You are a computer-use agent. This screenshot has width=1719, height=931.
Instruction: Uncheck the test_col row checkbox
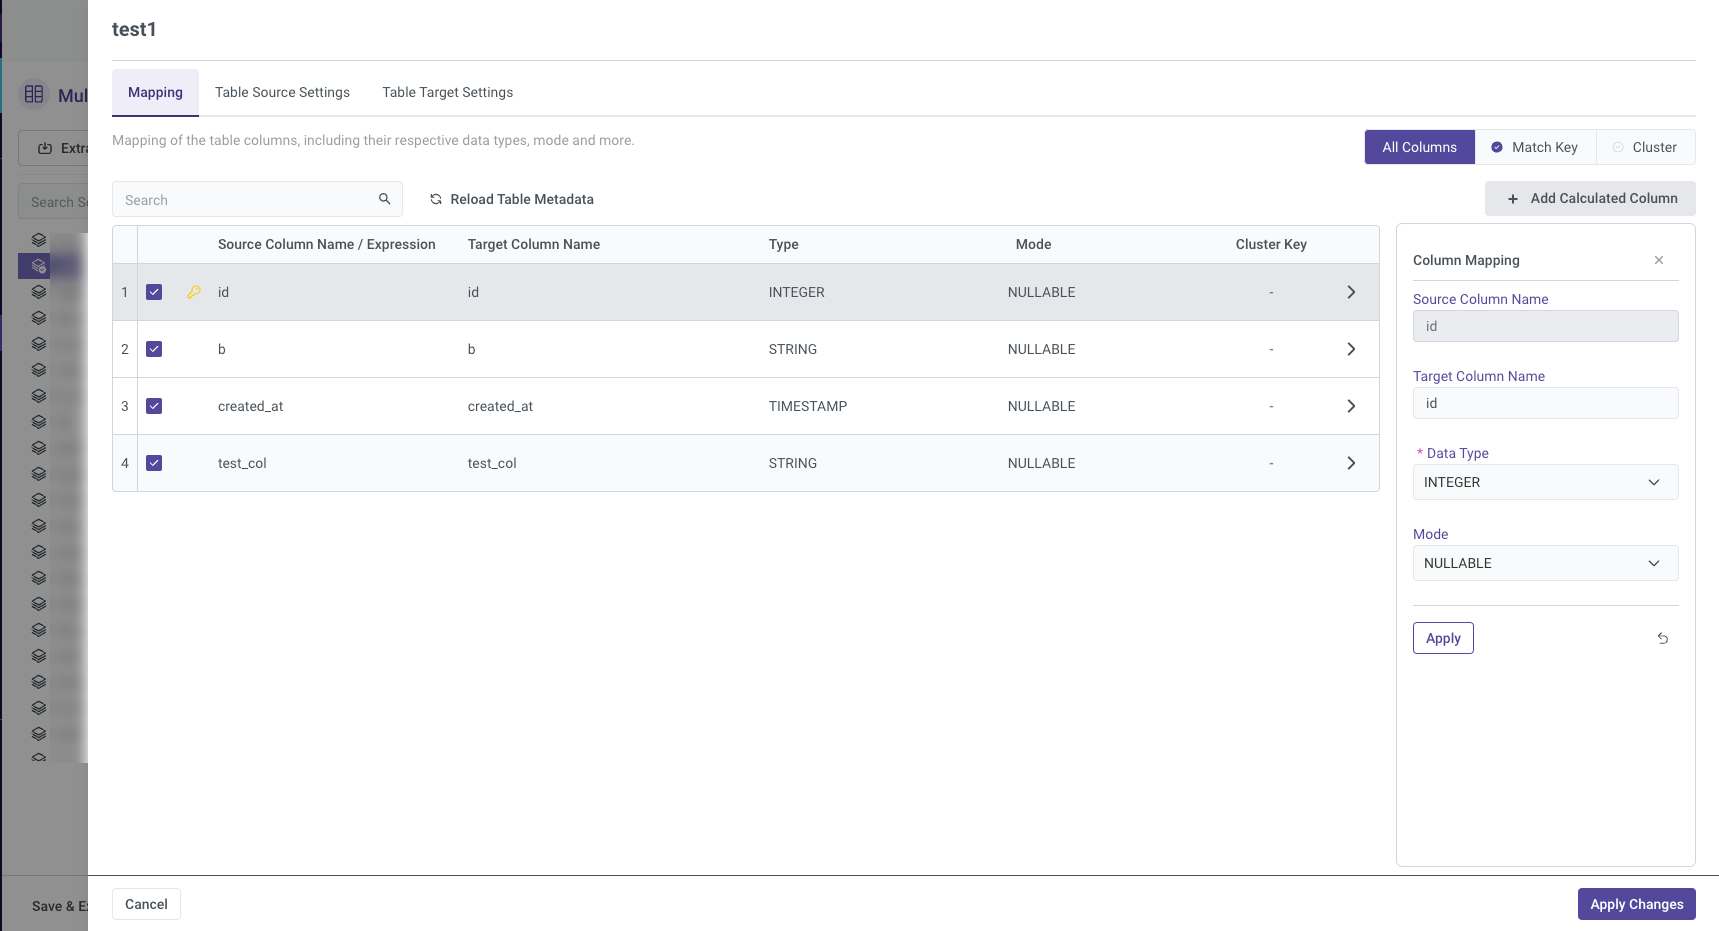tap(154, 463)
